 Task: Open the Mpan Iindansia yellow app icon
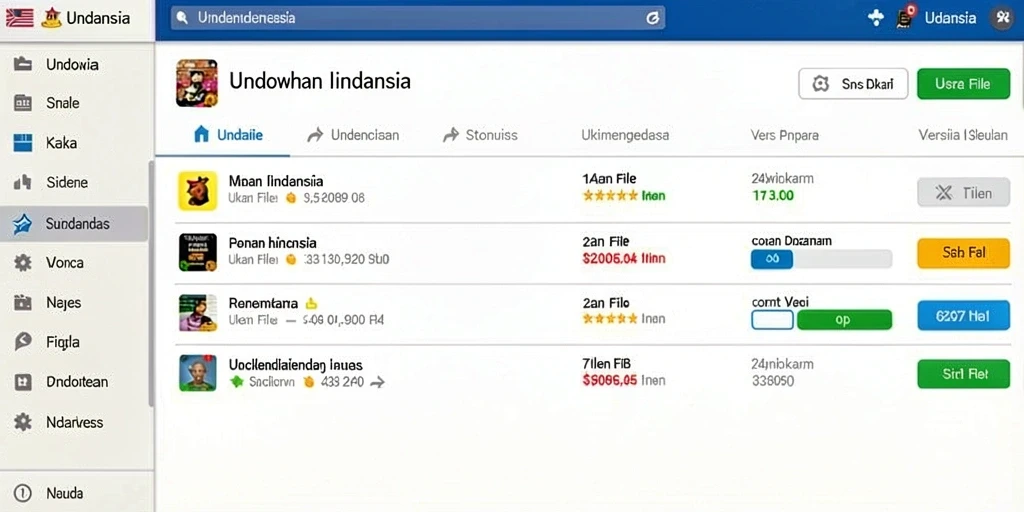click(x=197, y=191)
